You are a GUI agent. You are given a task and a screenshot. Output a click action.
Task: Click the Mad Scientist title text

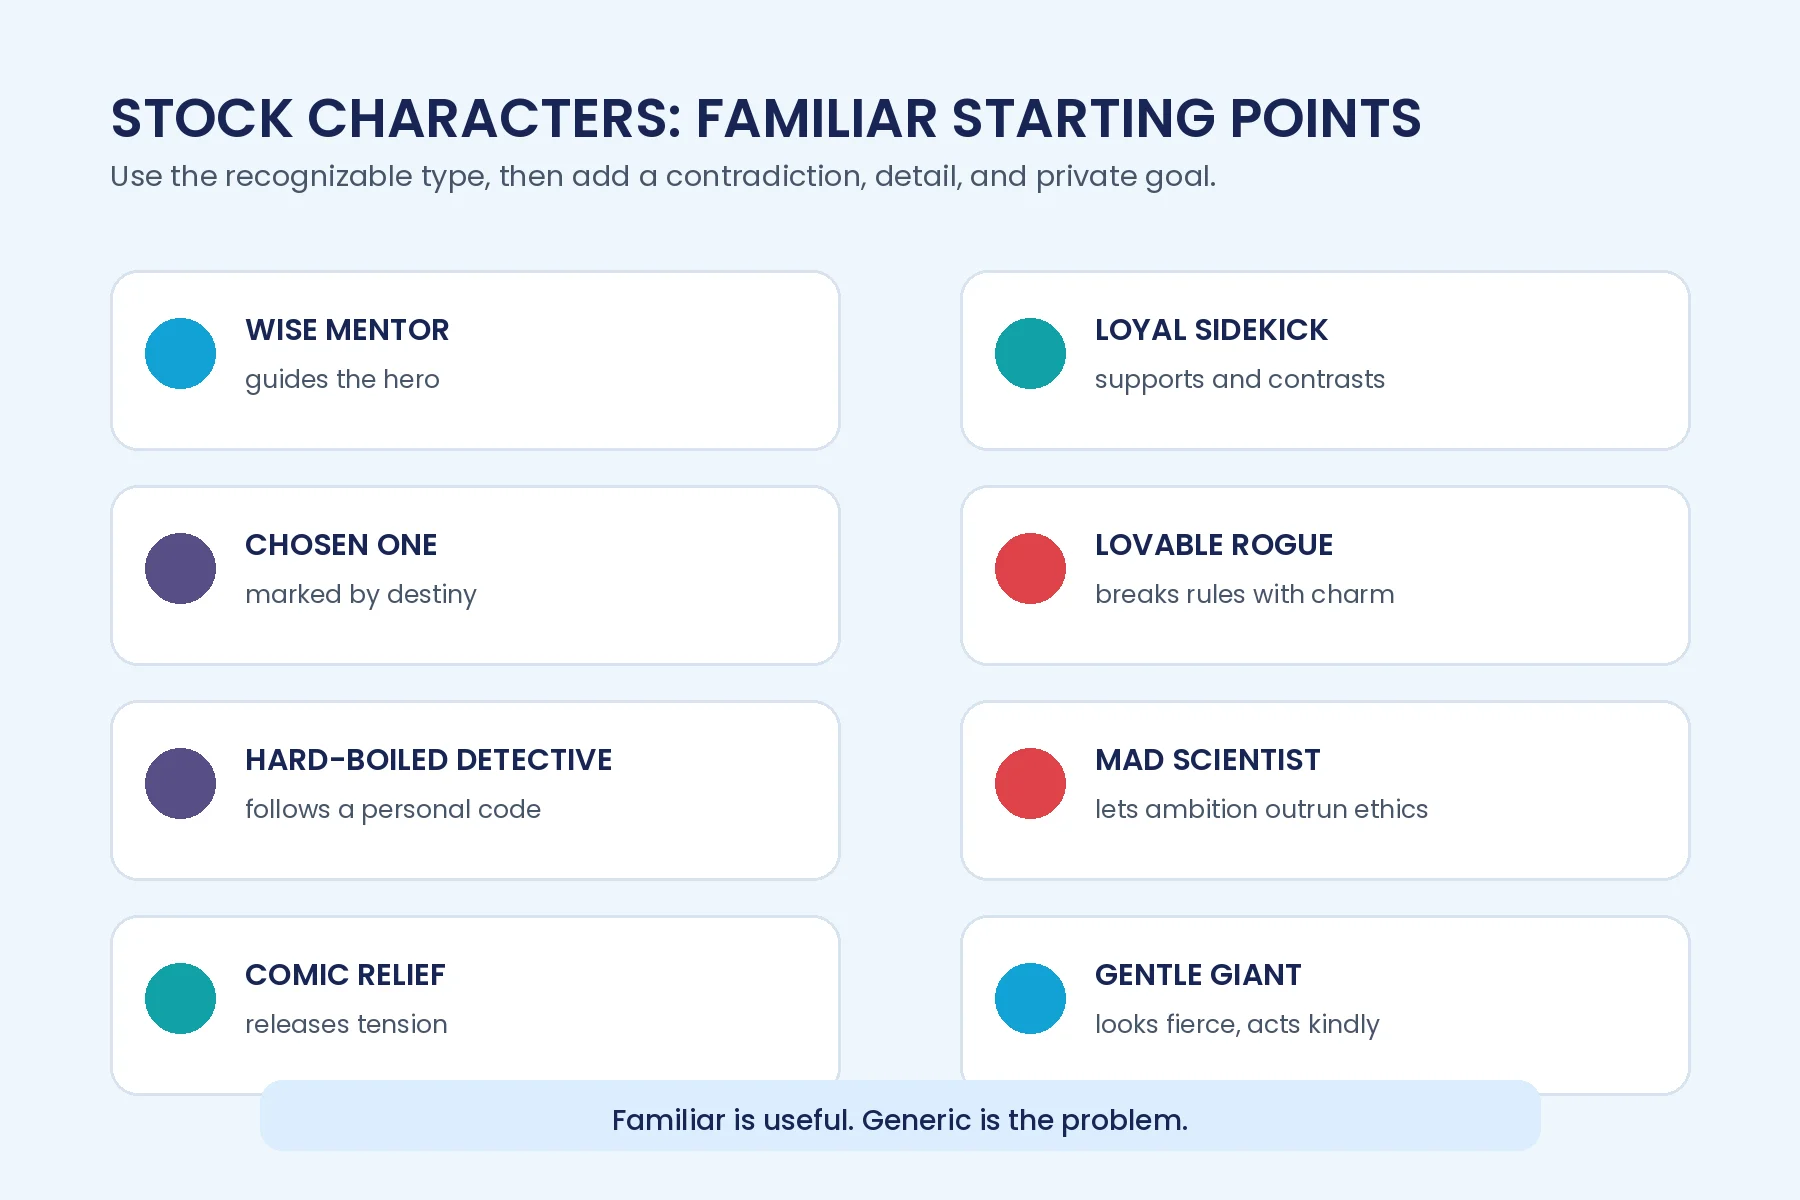(x=1207, y=760)
